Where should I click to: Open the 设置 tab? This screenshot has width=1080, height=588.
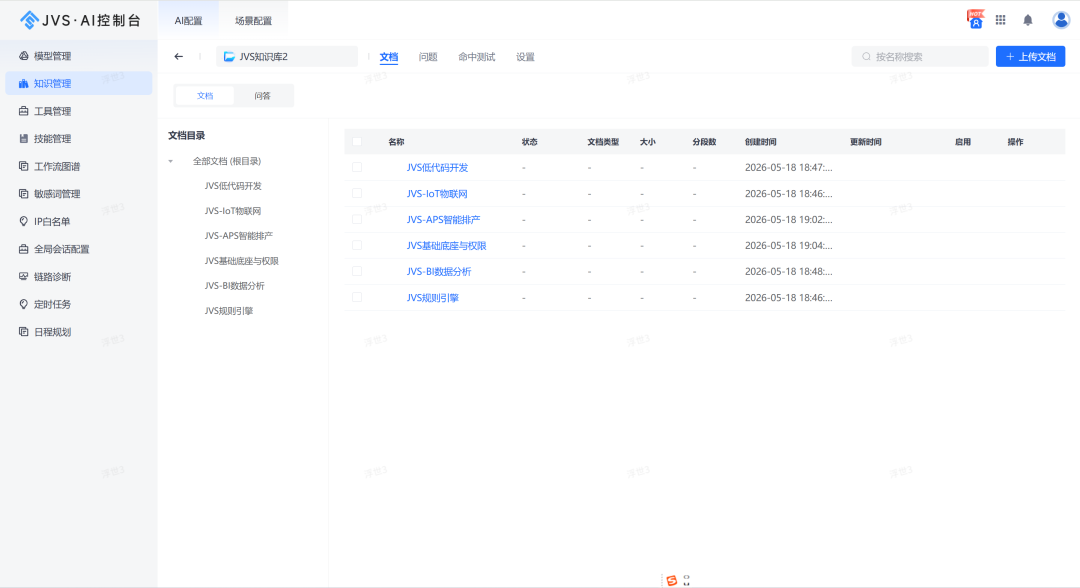pos(526,56)
